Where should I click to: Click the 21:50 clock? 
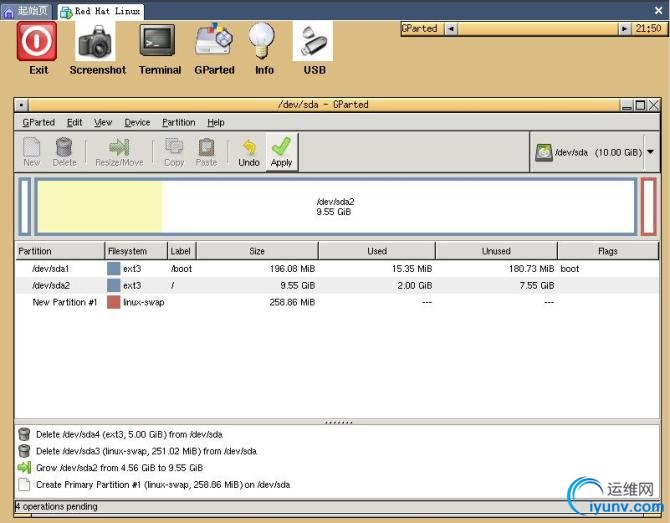(649, 29)
